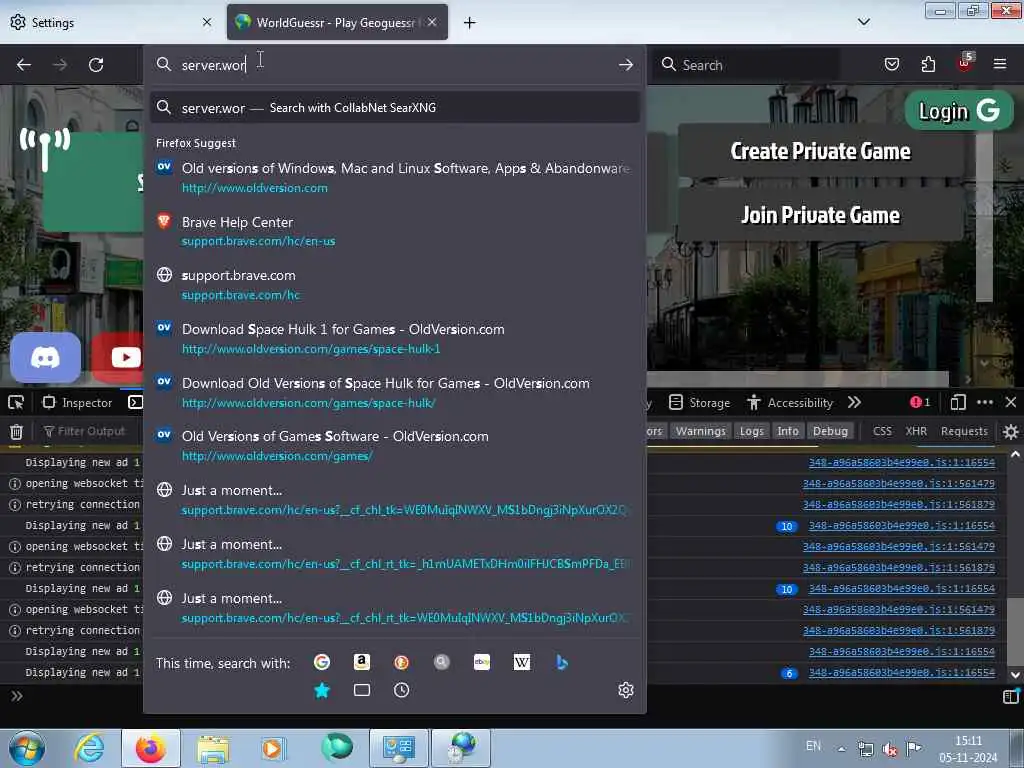Click the error count badge
The width and height of the screenshot is (1024, 768).
[920, 402]
